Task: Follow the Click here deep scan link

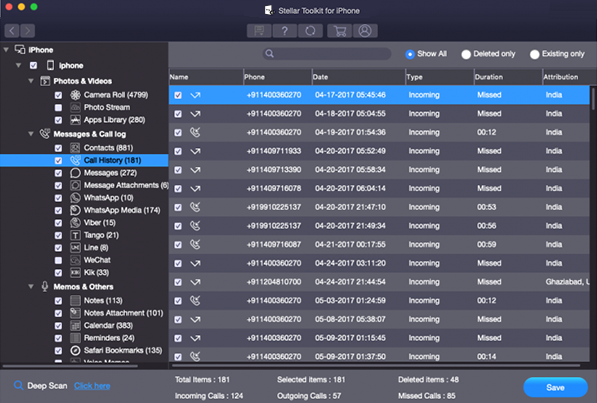Action: (92, 386)
